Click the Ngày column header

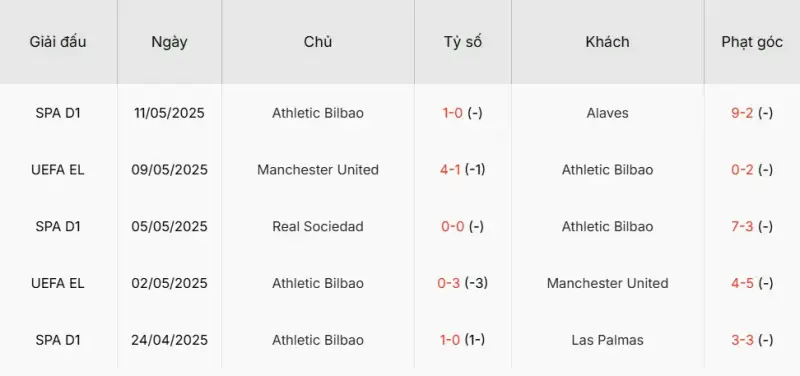(169, 42)
